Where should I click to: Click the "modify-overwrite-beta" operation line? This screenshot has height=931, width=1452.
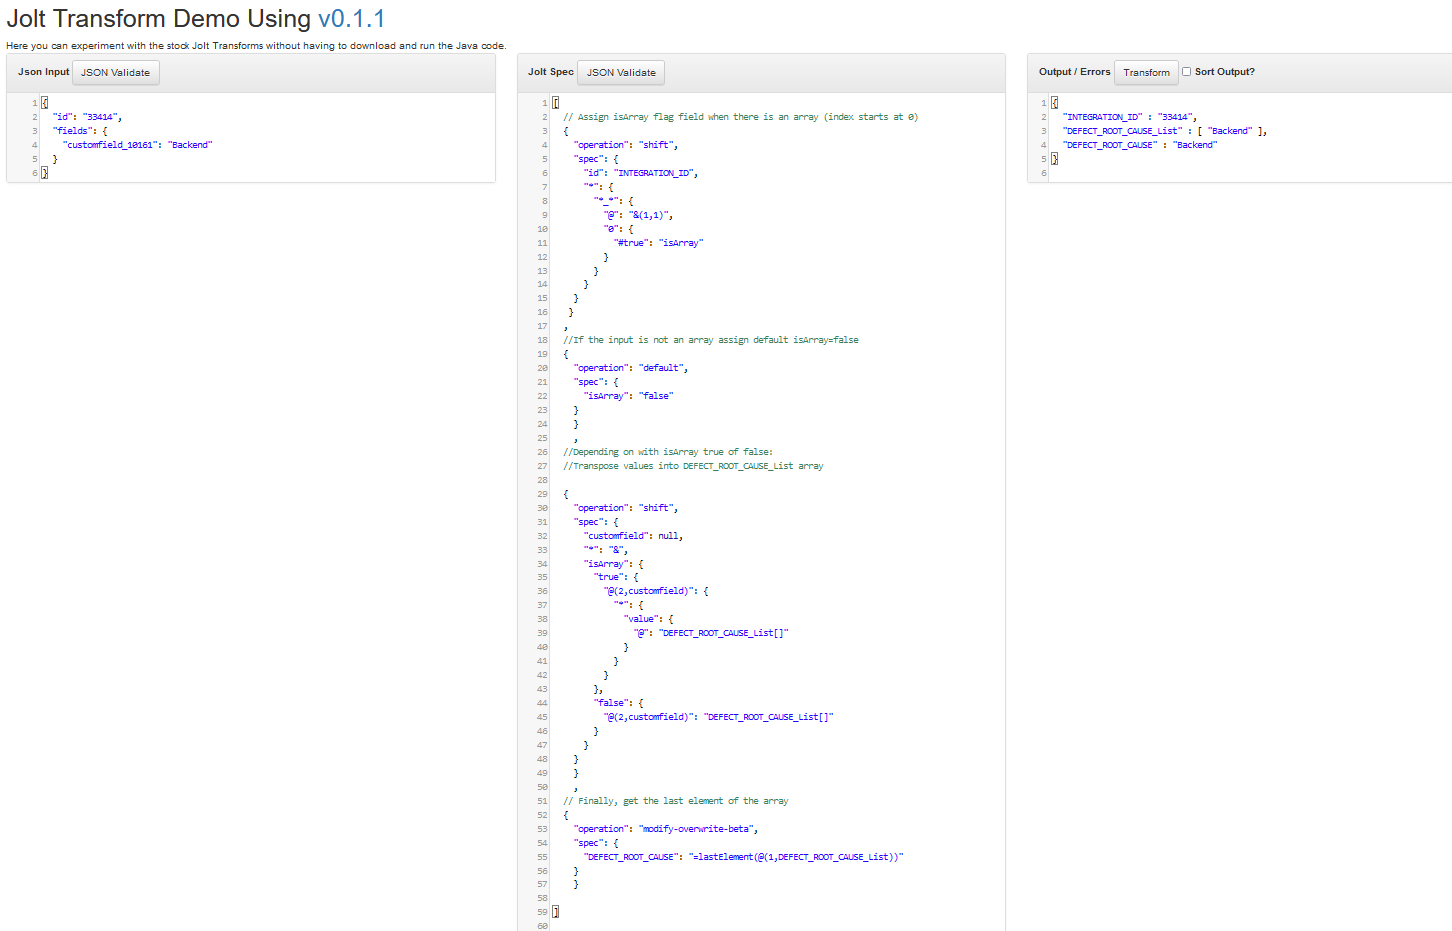[x=666, y=829]
